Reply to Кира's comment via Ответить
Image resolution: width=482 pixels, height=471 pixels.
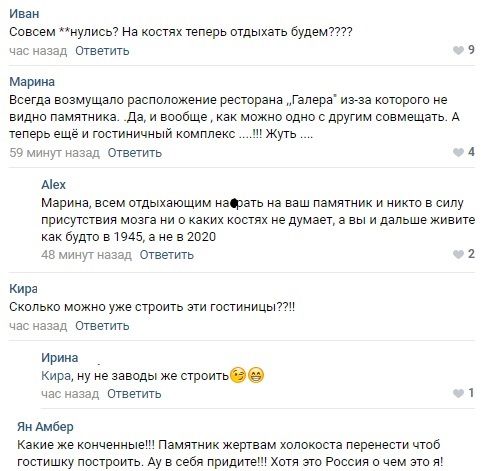[x=102, y=326]
